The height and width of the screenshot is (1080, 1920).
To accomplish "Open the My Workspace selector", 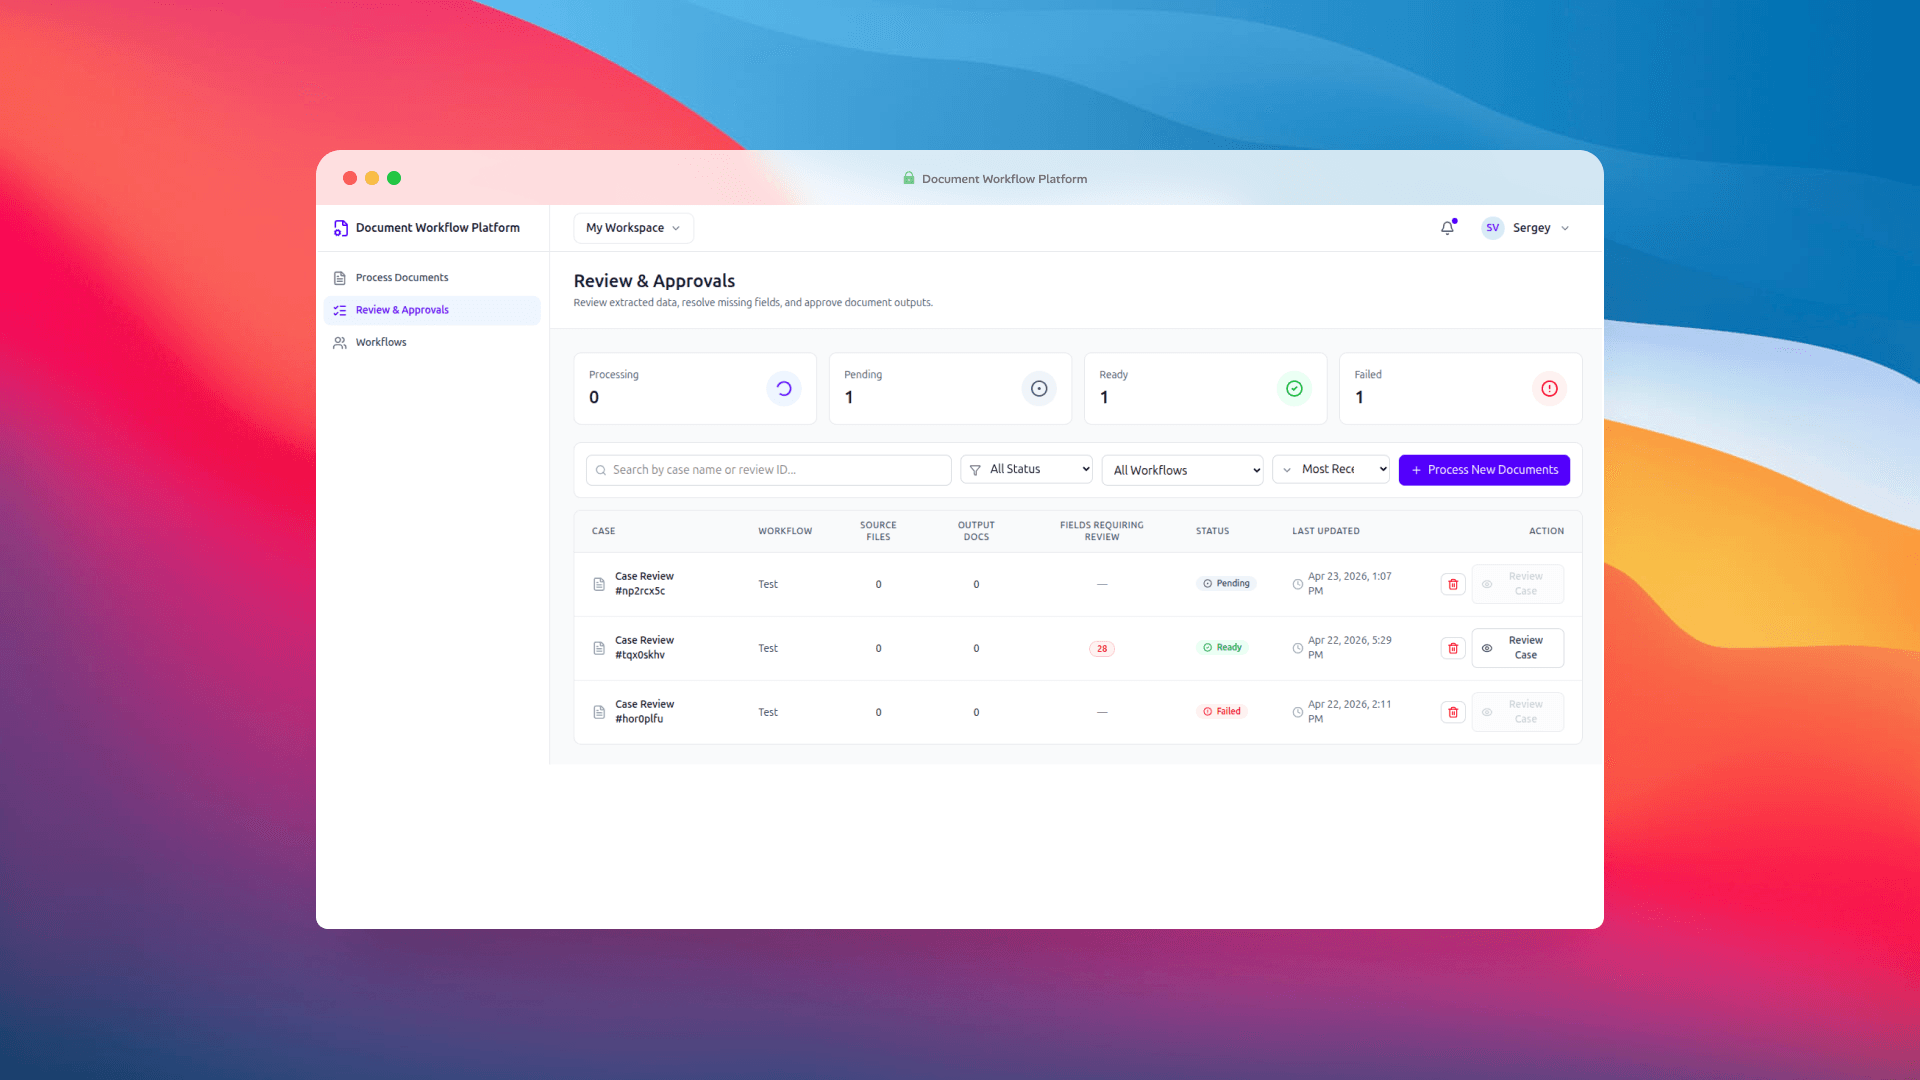I will (632, 228).
